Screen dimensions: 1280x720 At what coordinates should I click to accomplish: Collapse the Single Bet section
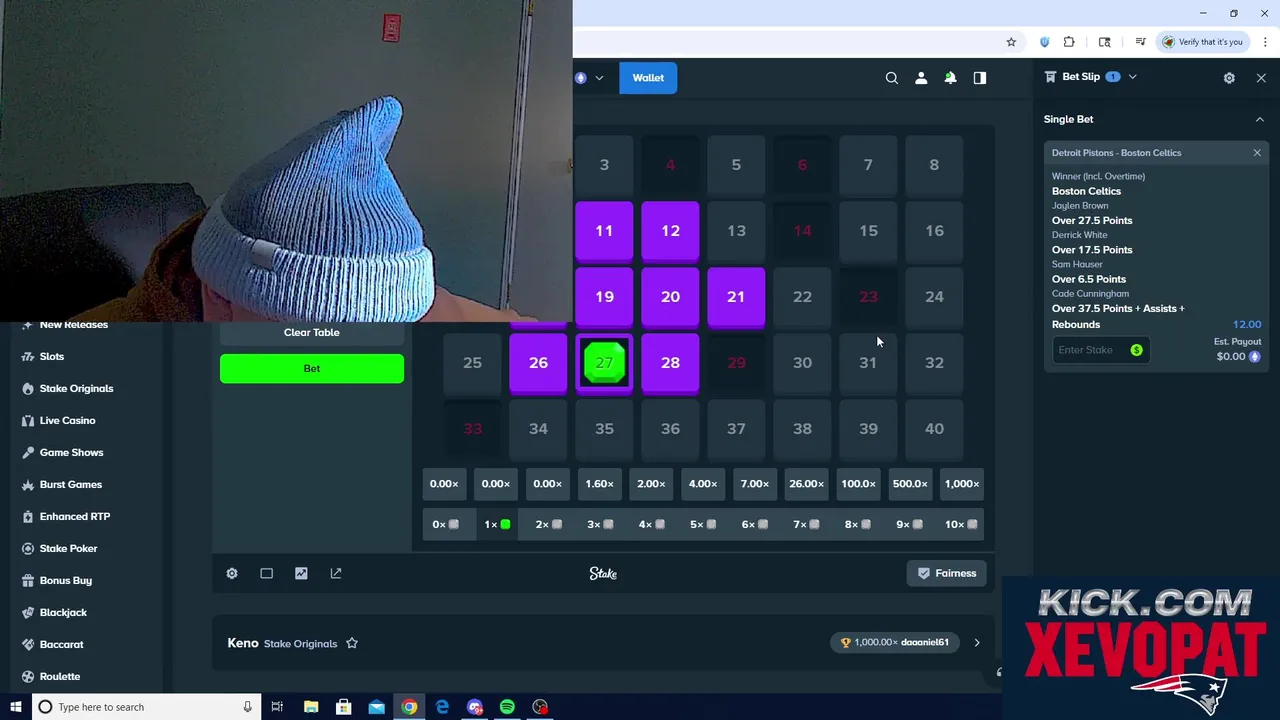pyautogui.click(x=1259, y=119)
